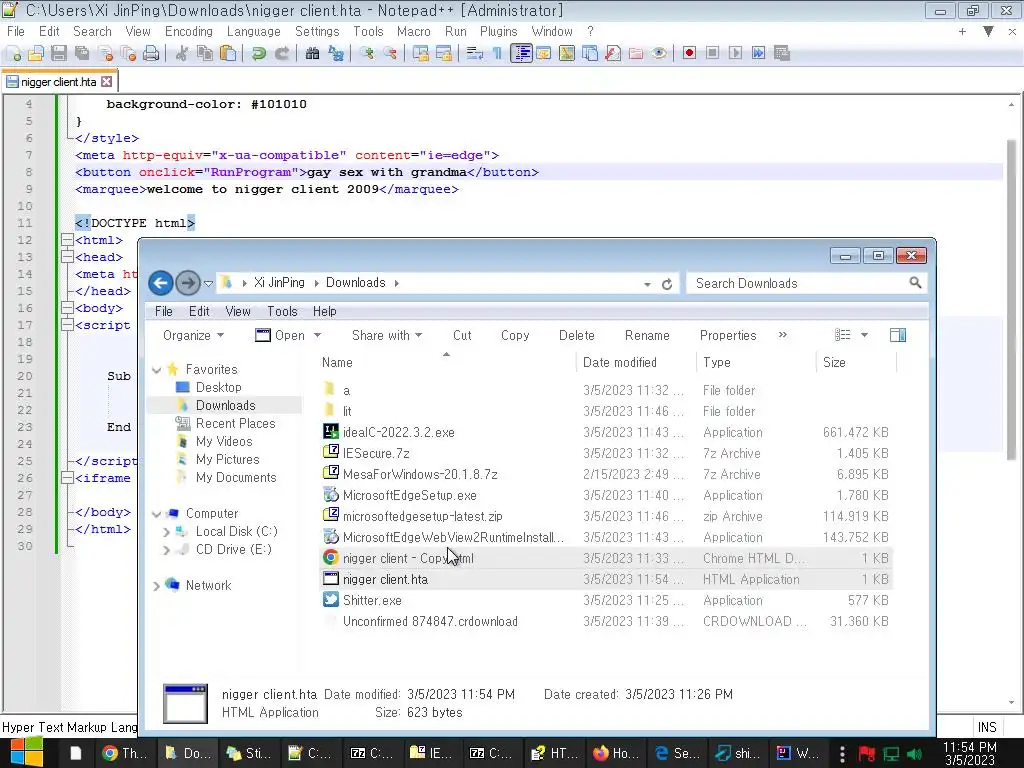Viewport: 1024px width, 768px height.
Task: Collapse the head fold marker on line 13
Action: pos(67,257)
